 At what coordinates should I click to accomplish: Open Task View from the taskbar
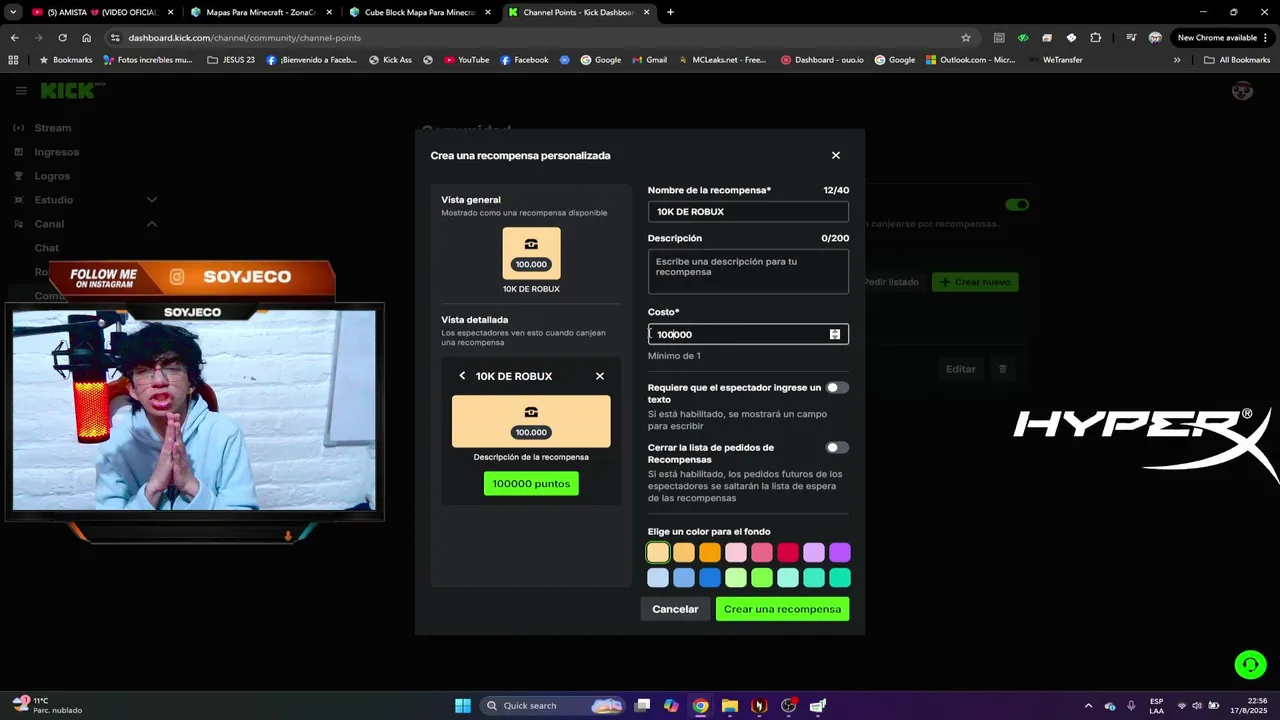click(x=642, y=705)
